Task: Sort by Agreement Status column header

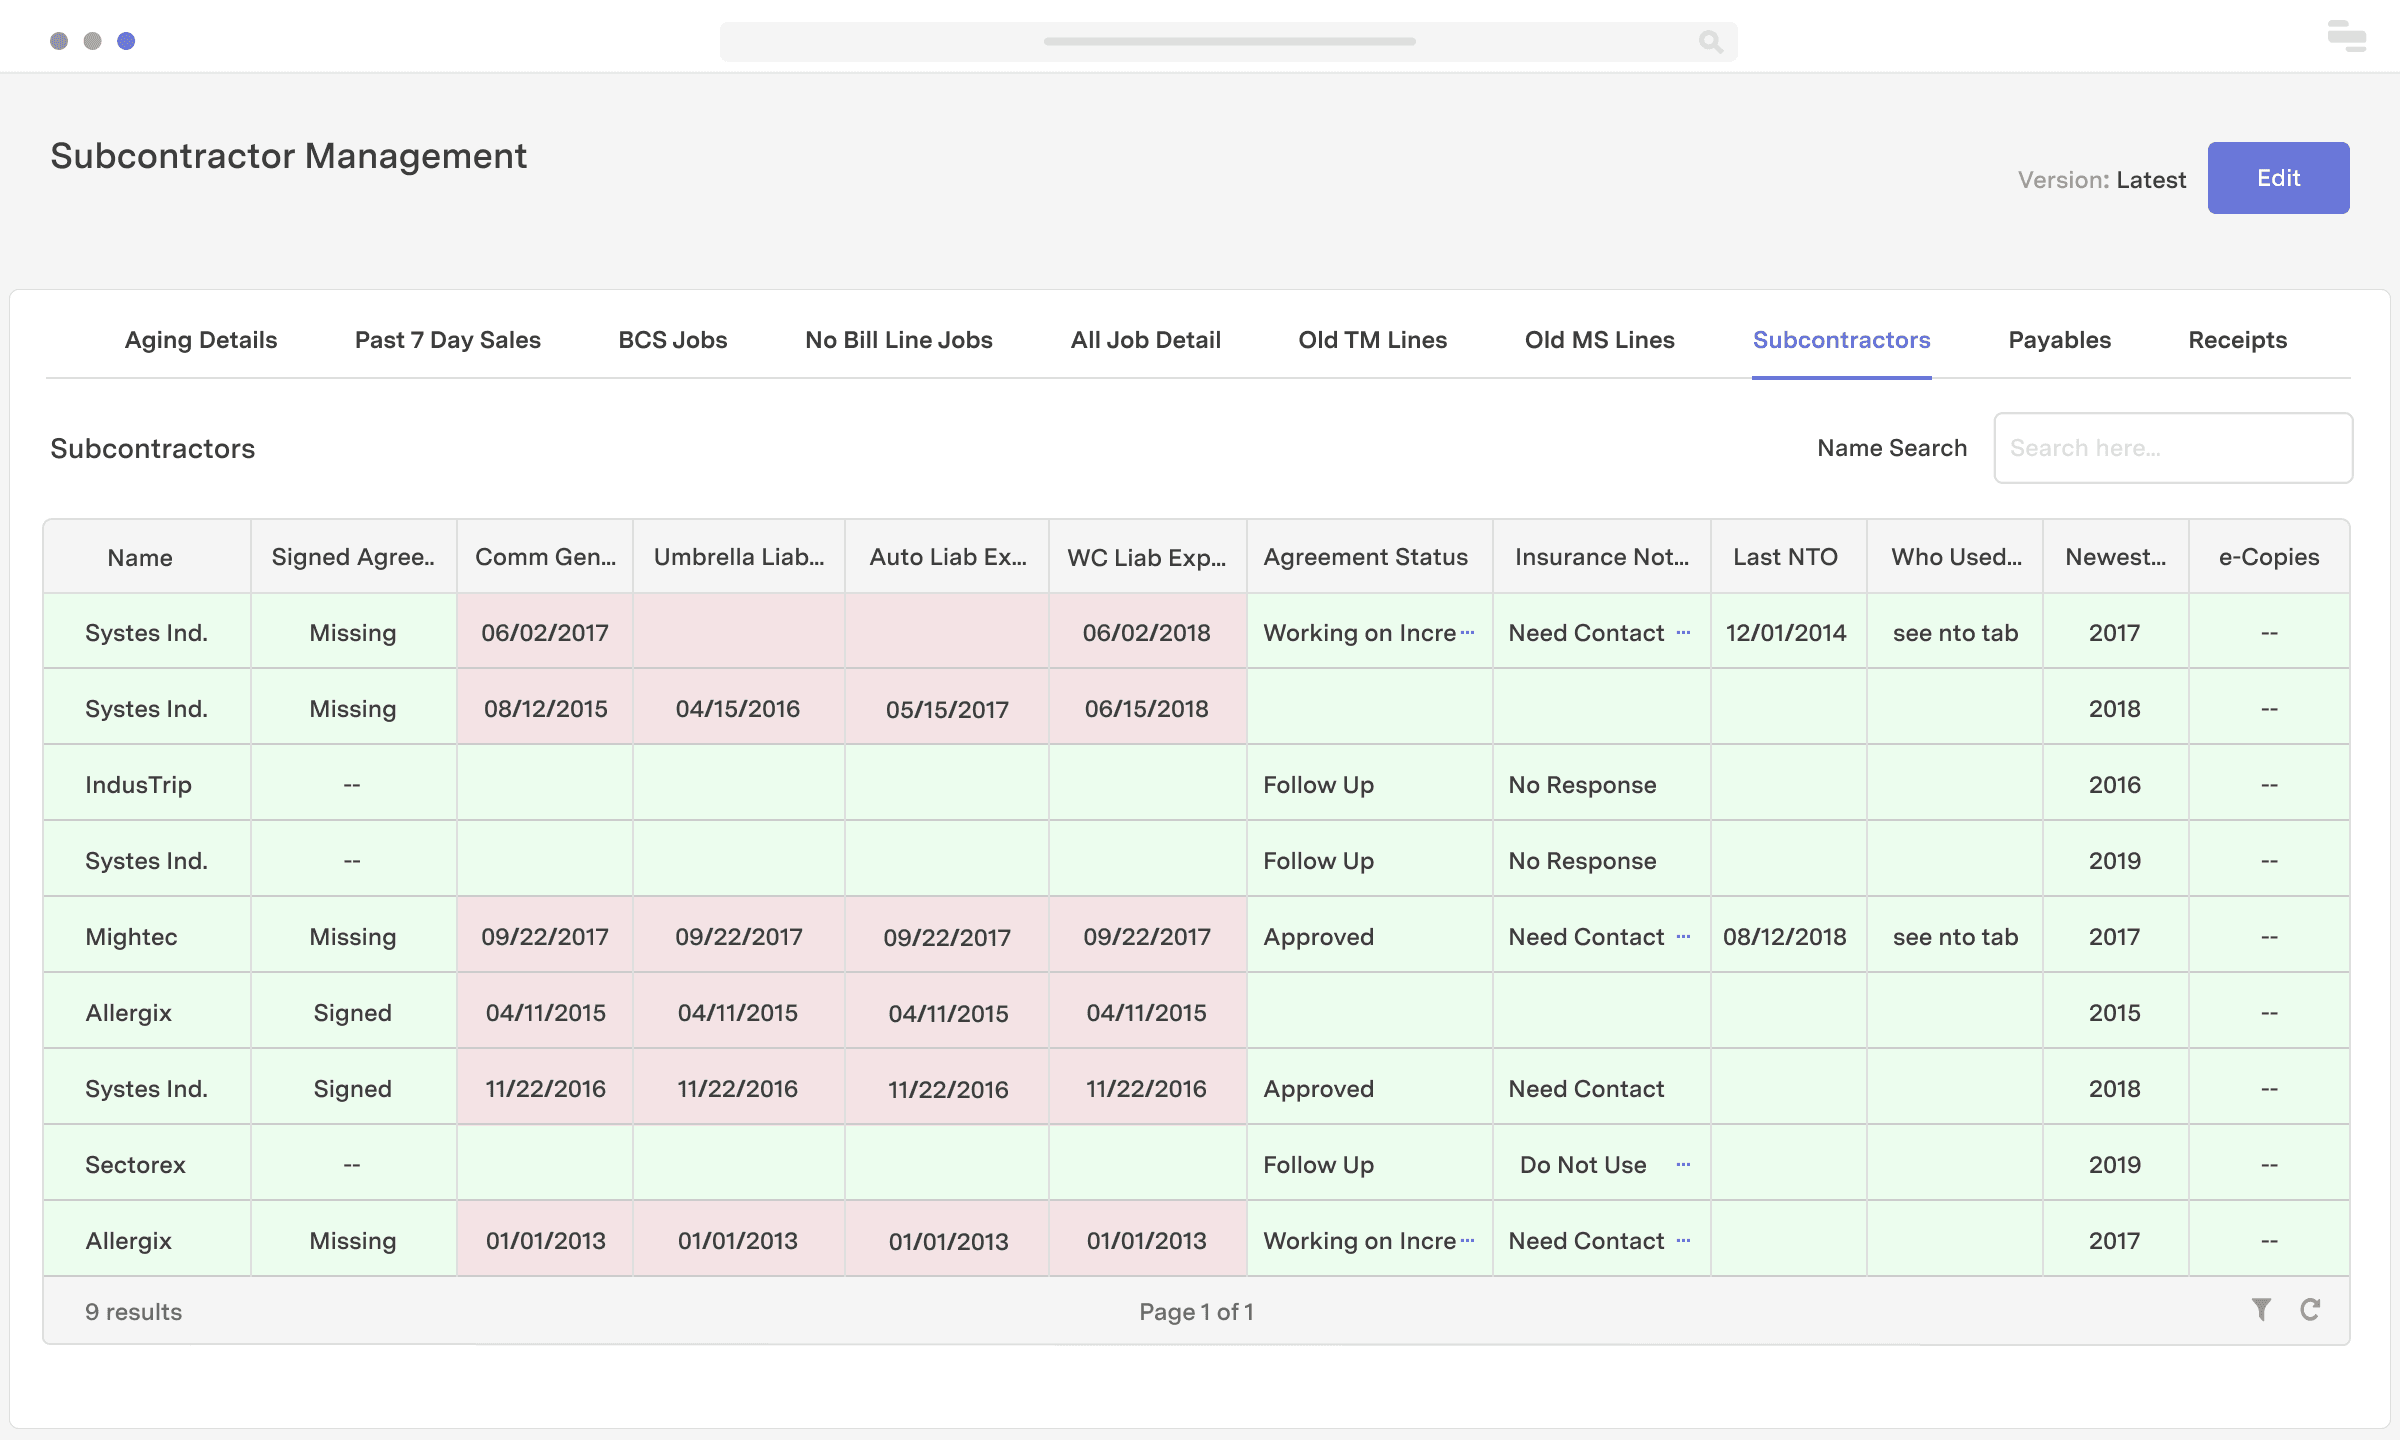Action: coord(1365,557)
